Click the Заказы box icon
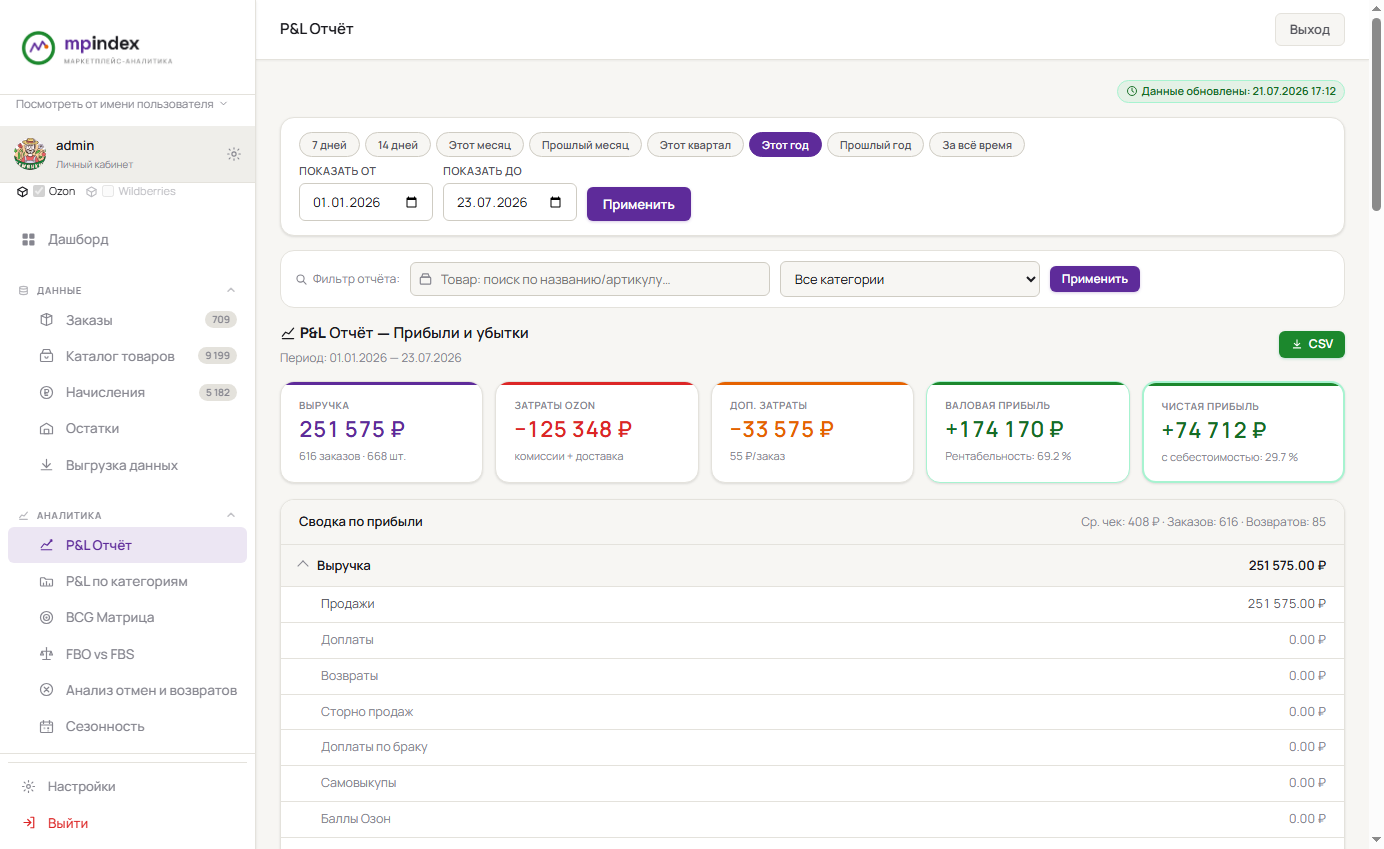 coord(46,320)
